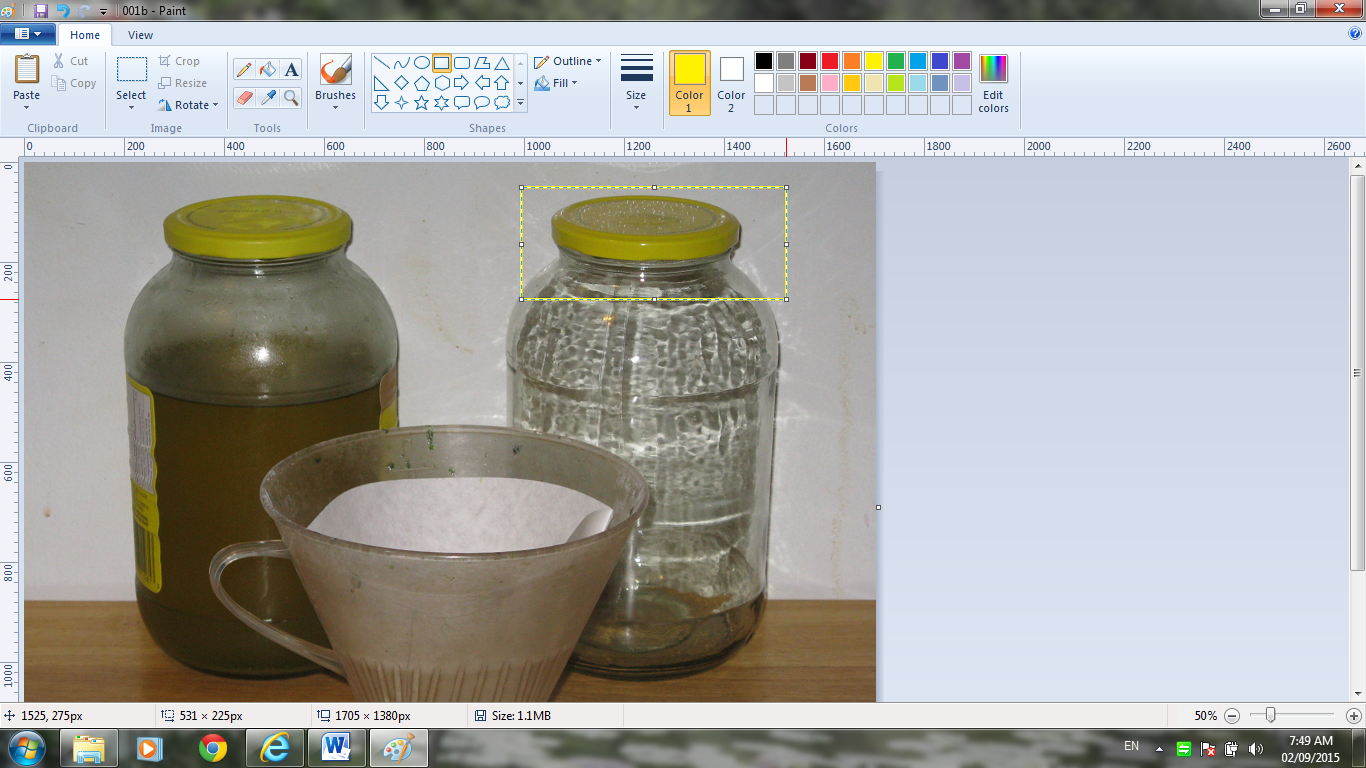This screenshot has width=1366, height=768.
Task: Click the Edit colors button
Action: pyautogui.click(x=993, y=83)
